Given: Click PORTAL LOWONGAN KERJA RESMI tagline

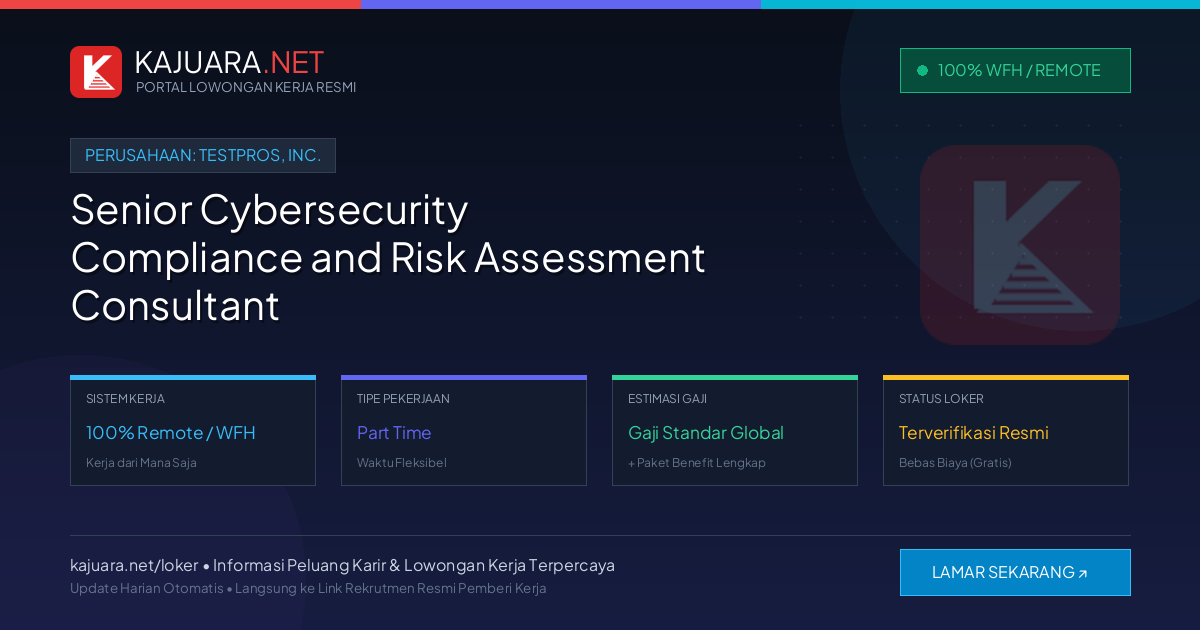Looking at the screenshot, I should pyautogui.click(x=246, y=87).
